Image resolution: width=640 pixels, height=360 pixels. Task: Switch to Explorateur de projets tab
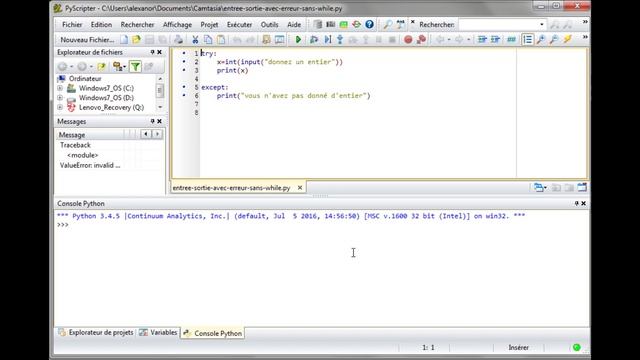(96, 333)
